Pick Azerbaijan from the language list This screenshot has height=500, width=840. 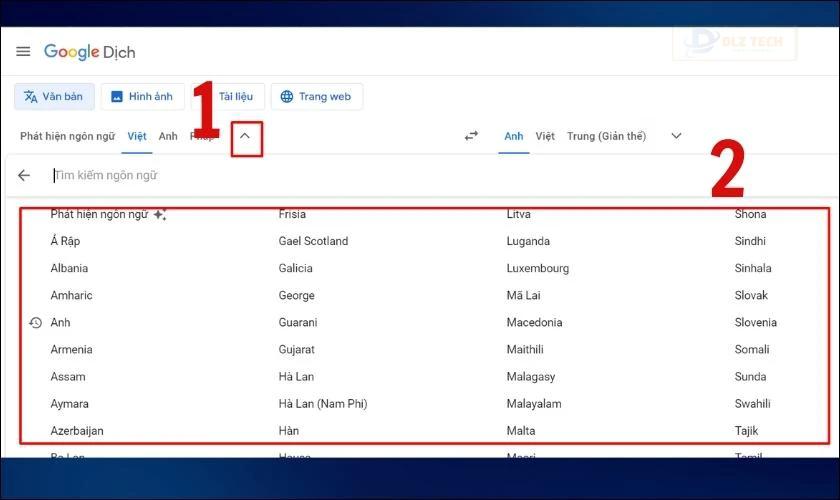(77, 431)
